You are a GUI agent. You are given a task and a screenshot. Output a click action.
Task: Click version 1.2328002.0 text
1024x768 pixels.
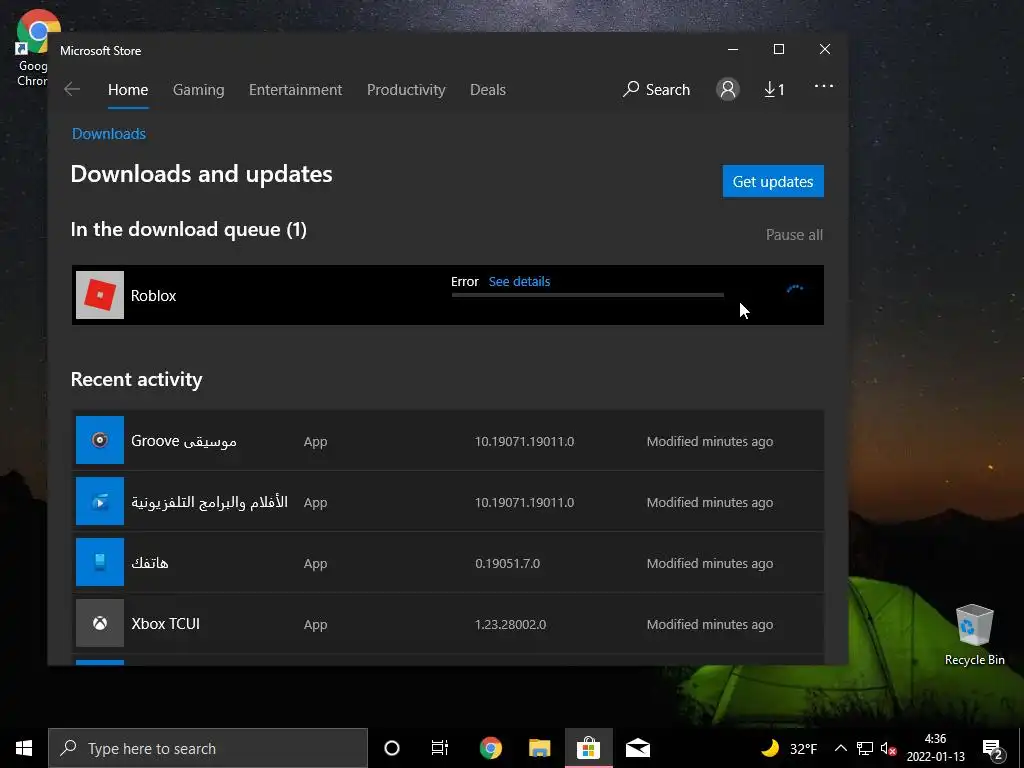[510, 624]
